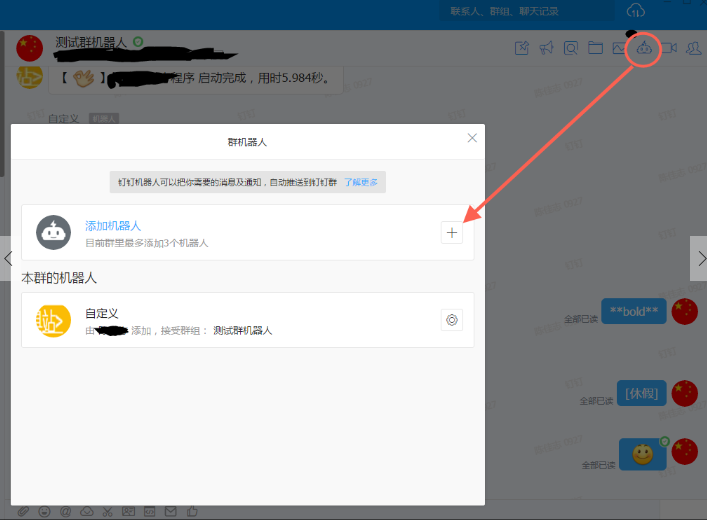The height and width of the screenshot is (520, 707).
Task: Click the 测试群机器人 chat title
Action: [91, 42]
